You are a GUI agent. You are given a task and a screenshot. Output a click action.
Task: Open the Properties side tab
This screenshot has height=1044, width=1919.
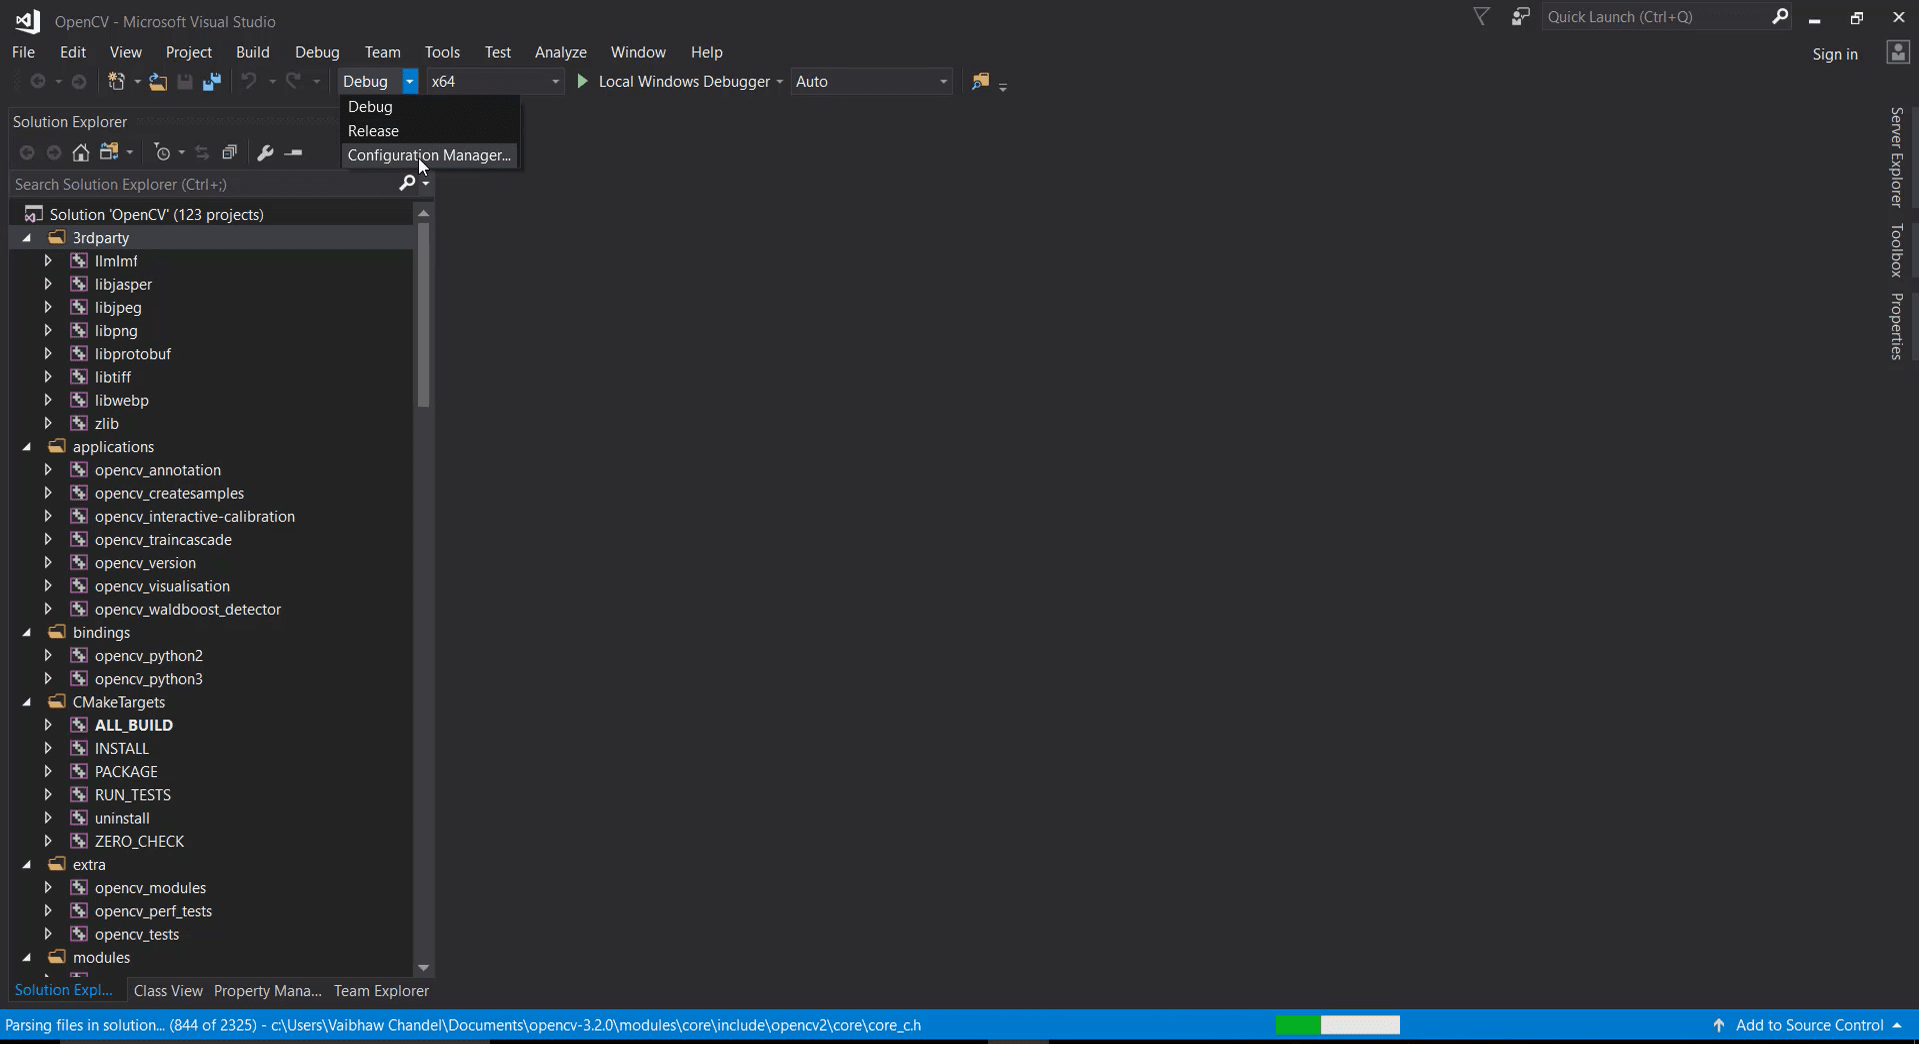1896,326
